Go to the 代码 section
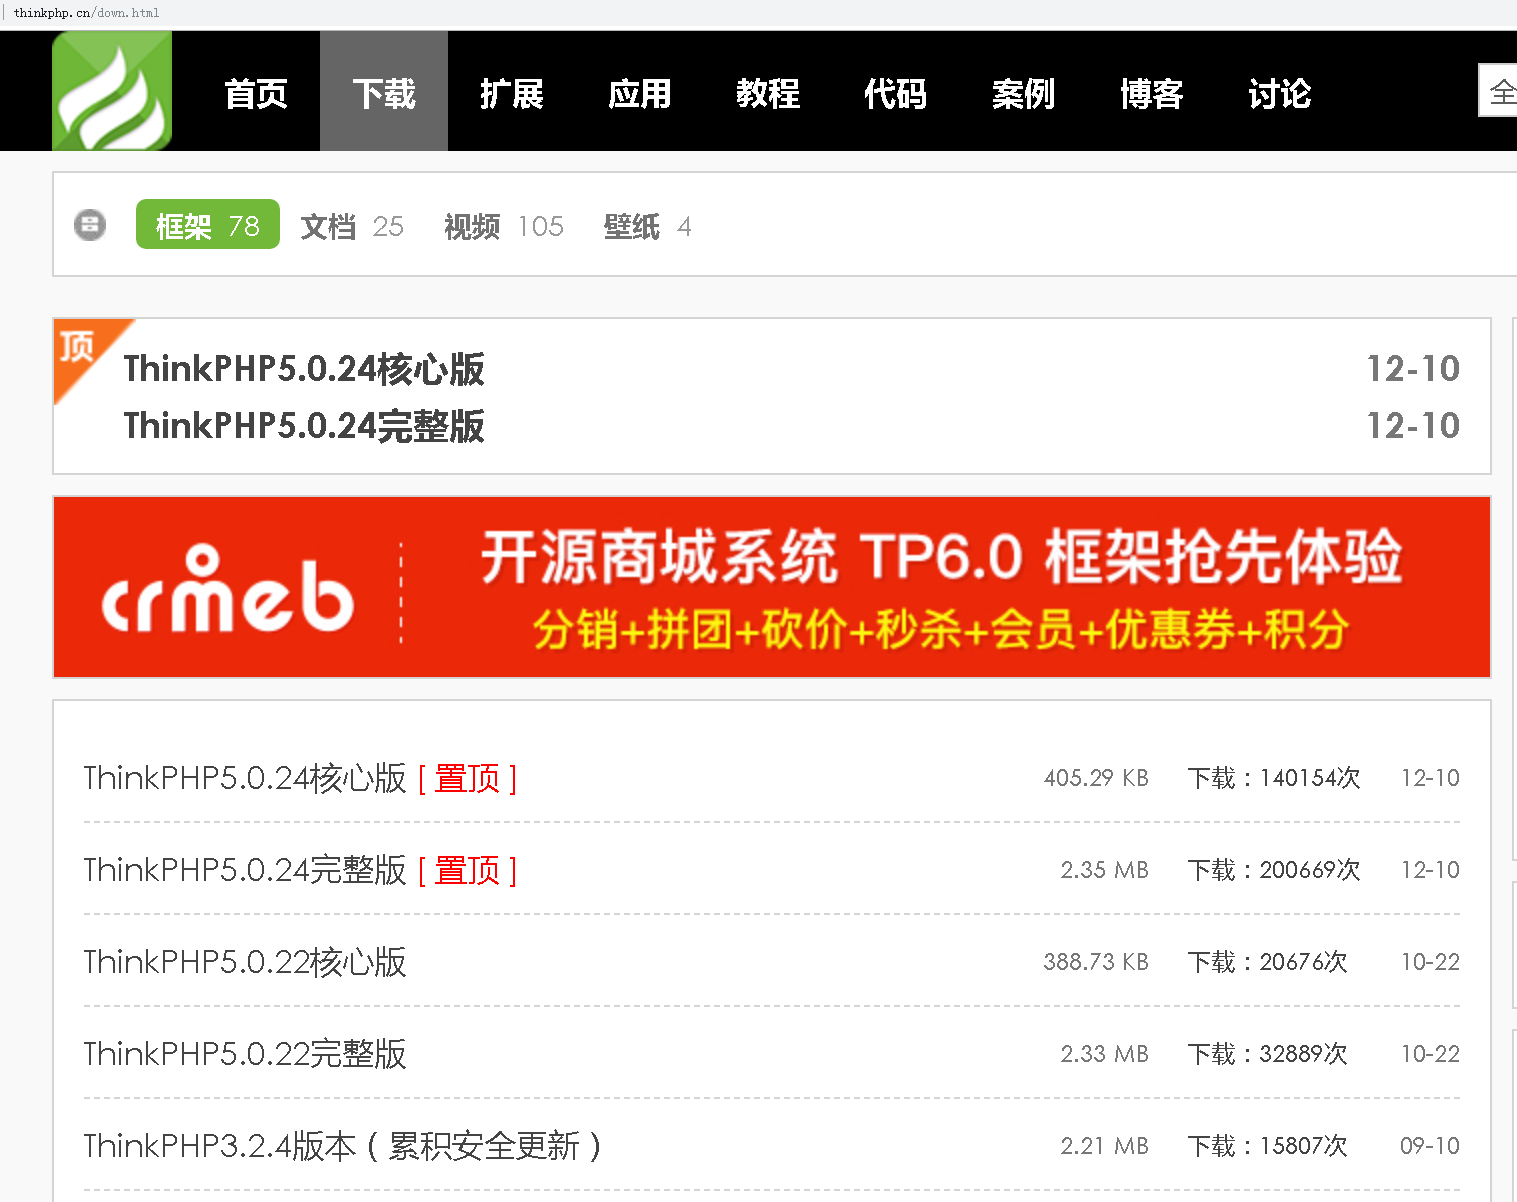Image resolution: width=1517 pixels, height=1202 pixels. click(x=896, y=93)
